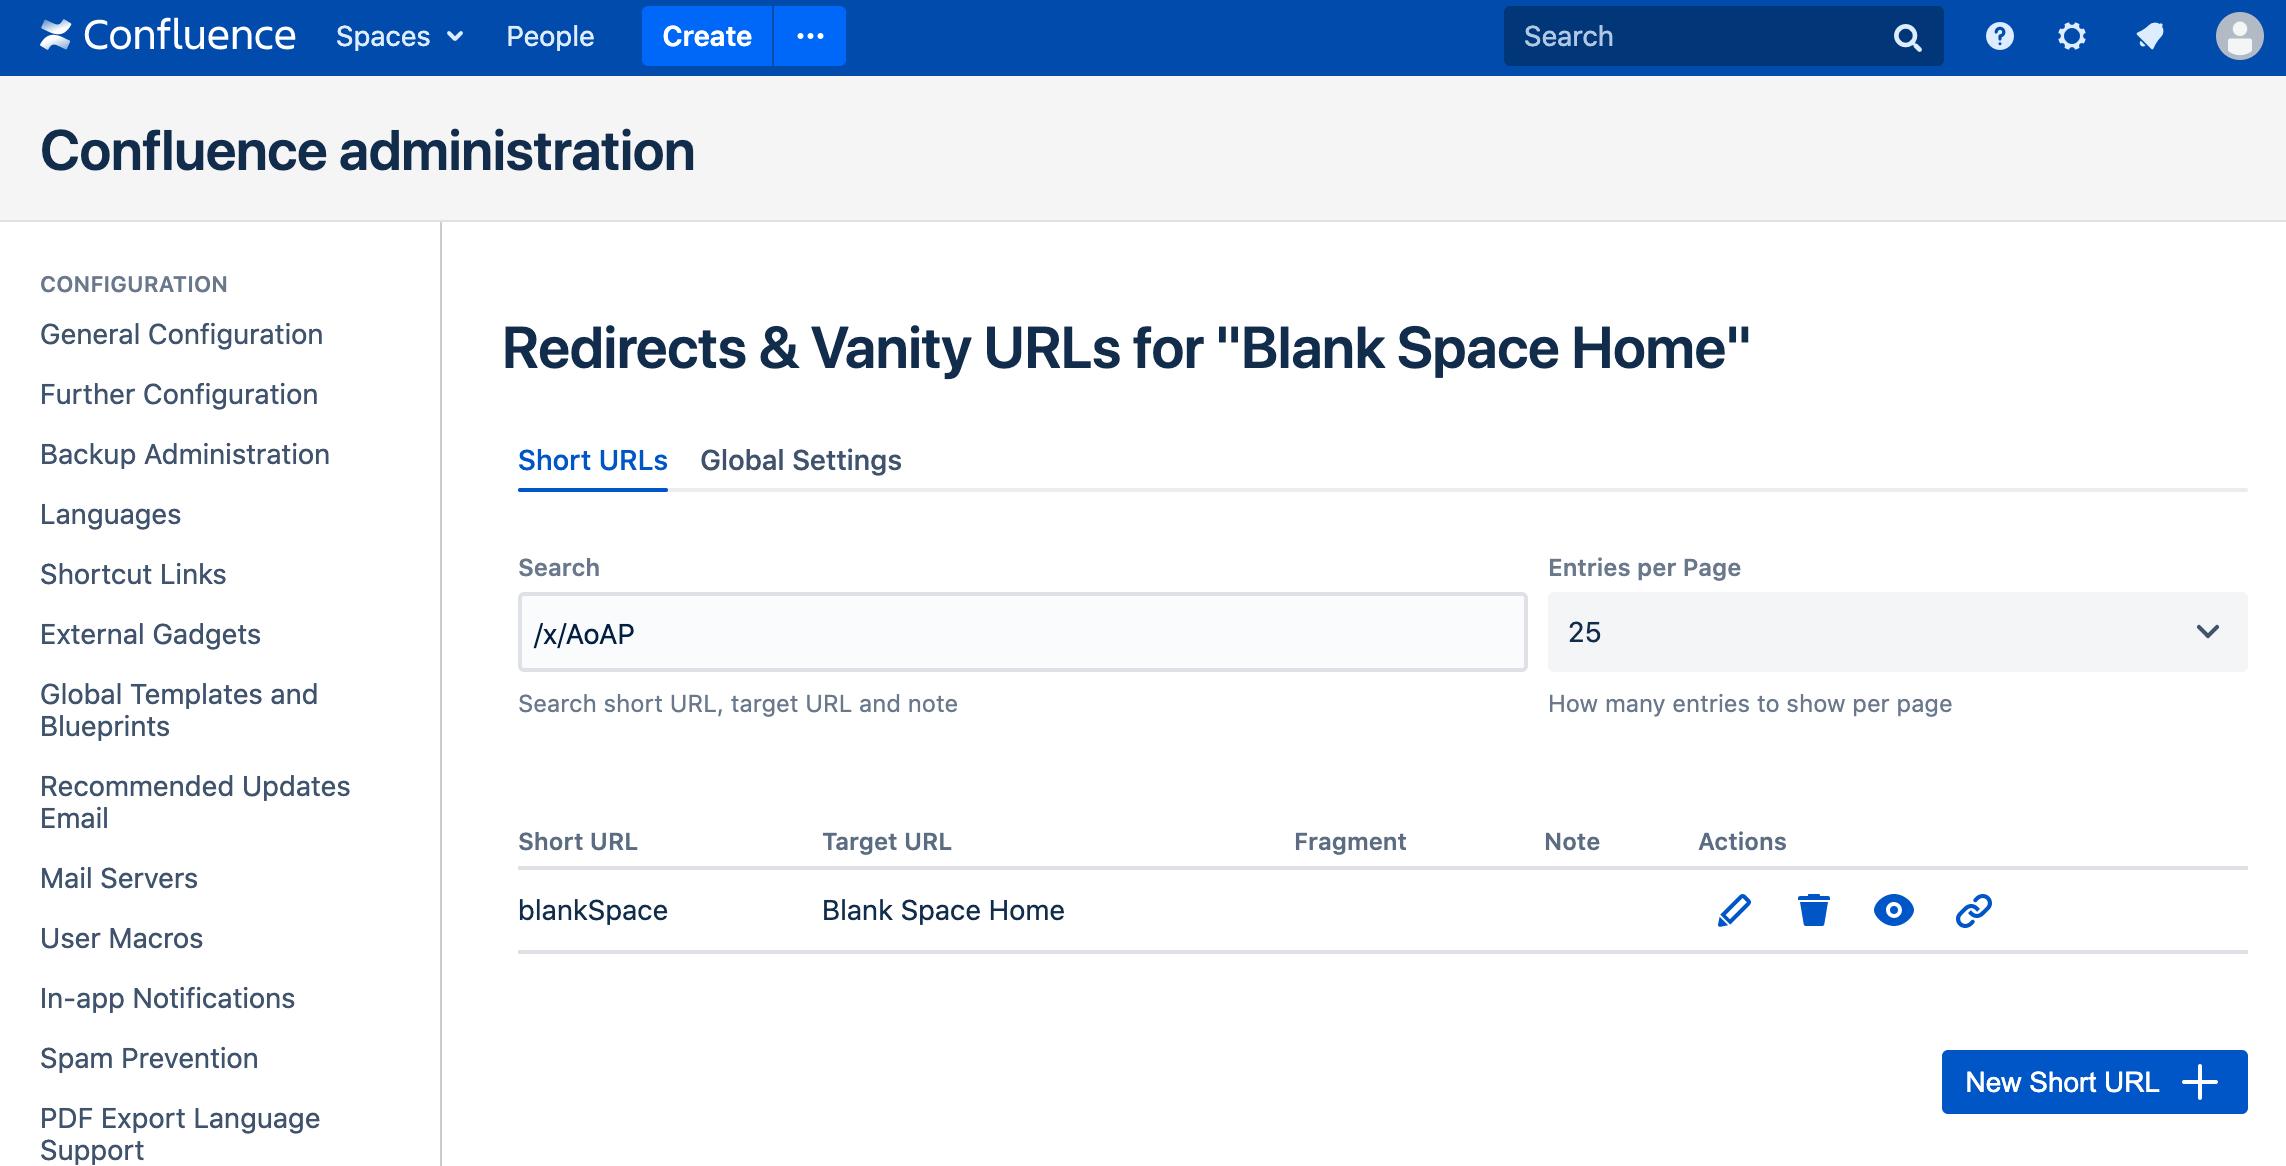Expand the Spaces dropdown menu

pyautogui.click(x=399, y=37)
